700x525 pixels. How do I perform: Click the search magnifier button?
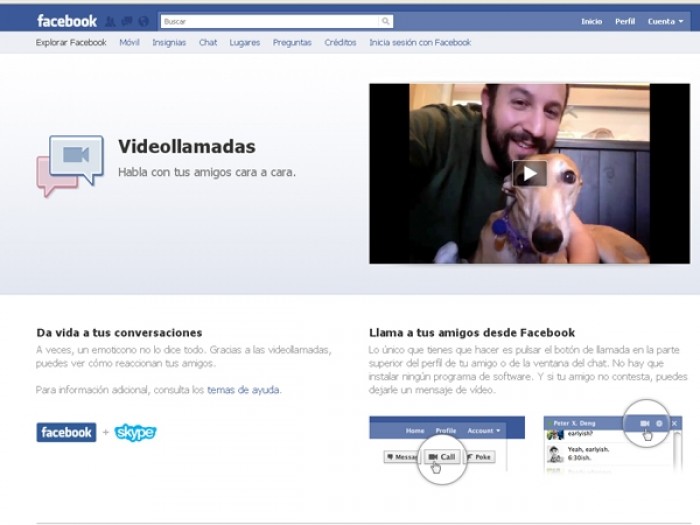point(385,21)
